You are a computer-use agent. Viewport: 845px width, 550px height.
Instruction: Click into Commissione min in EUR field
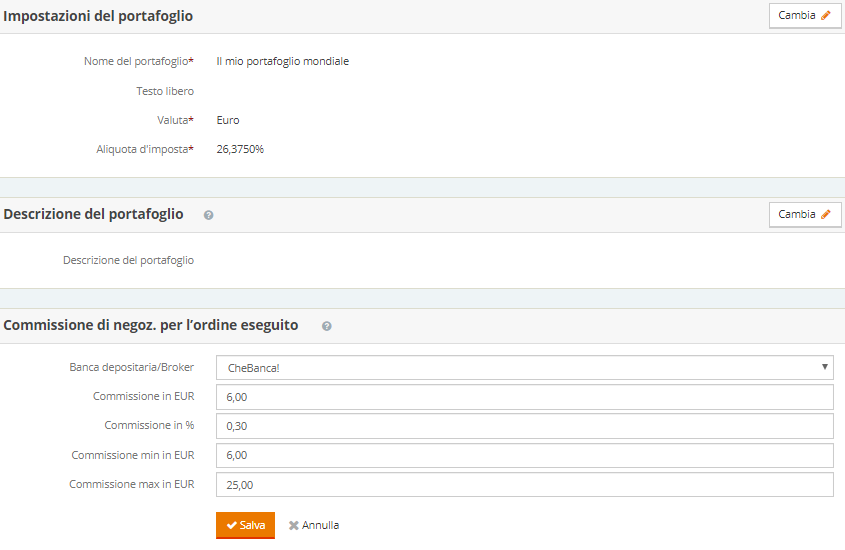tap(525, 455)
